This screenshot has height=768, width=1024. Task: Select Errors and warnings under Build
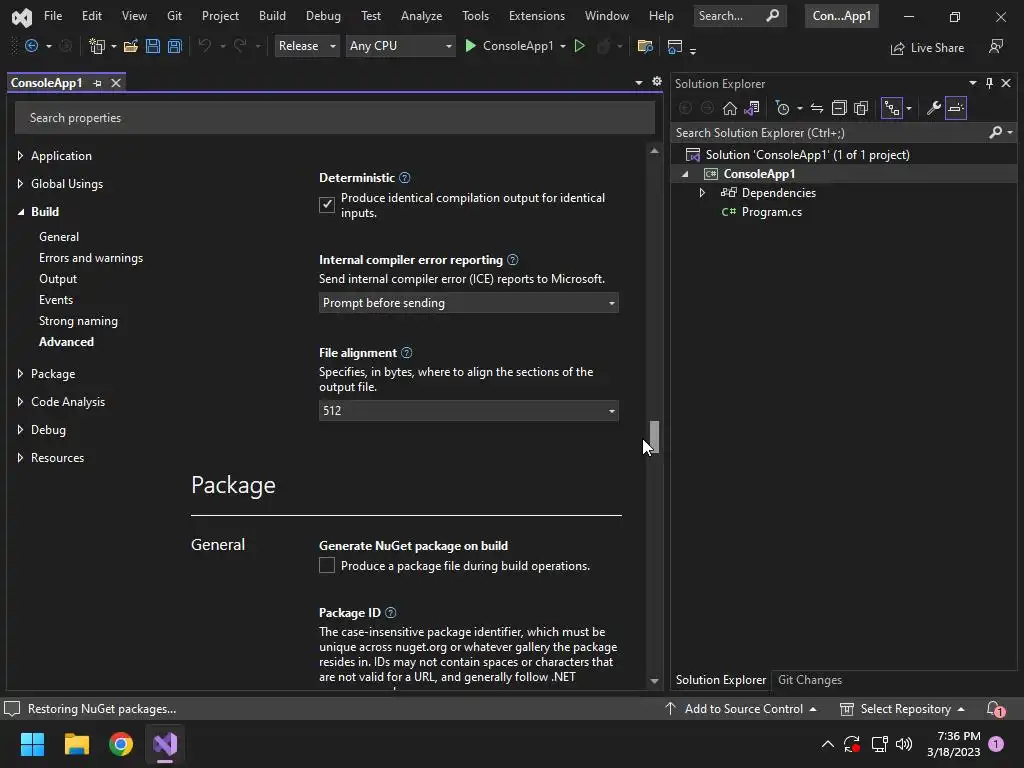coord(91,258)
